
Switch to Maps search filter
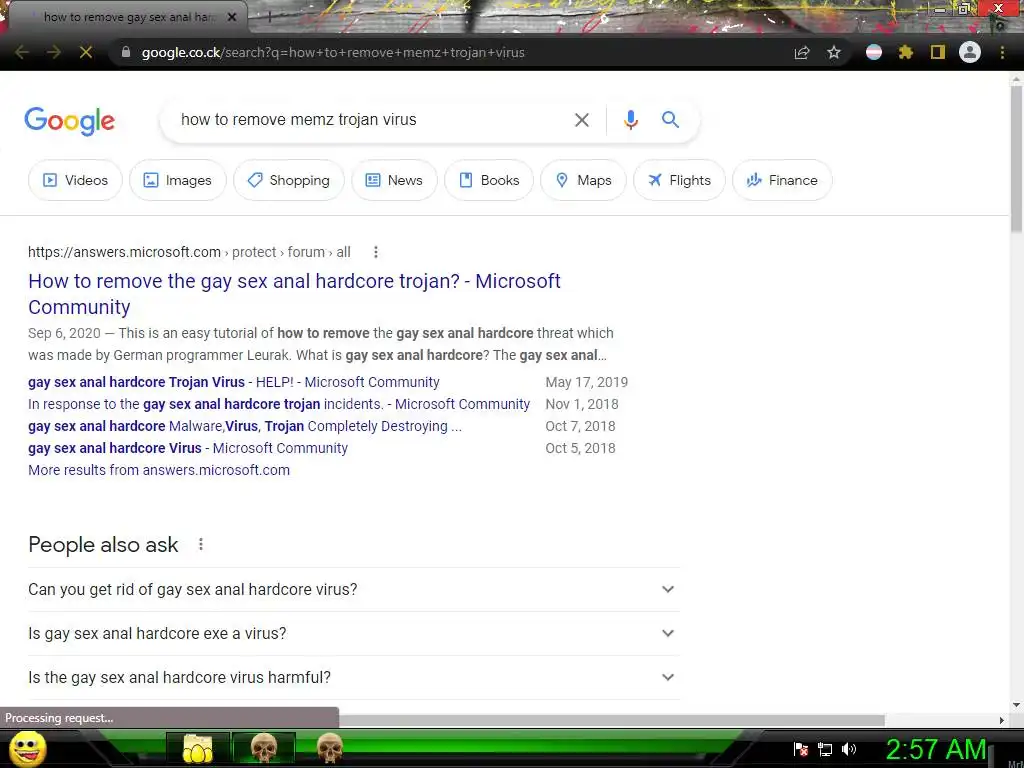coord(583,180)
